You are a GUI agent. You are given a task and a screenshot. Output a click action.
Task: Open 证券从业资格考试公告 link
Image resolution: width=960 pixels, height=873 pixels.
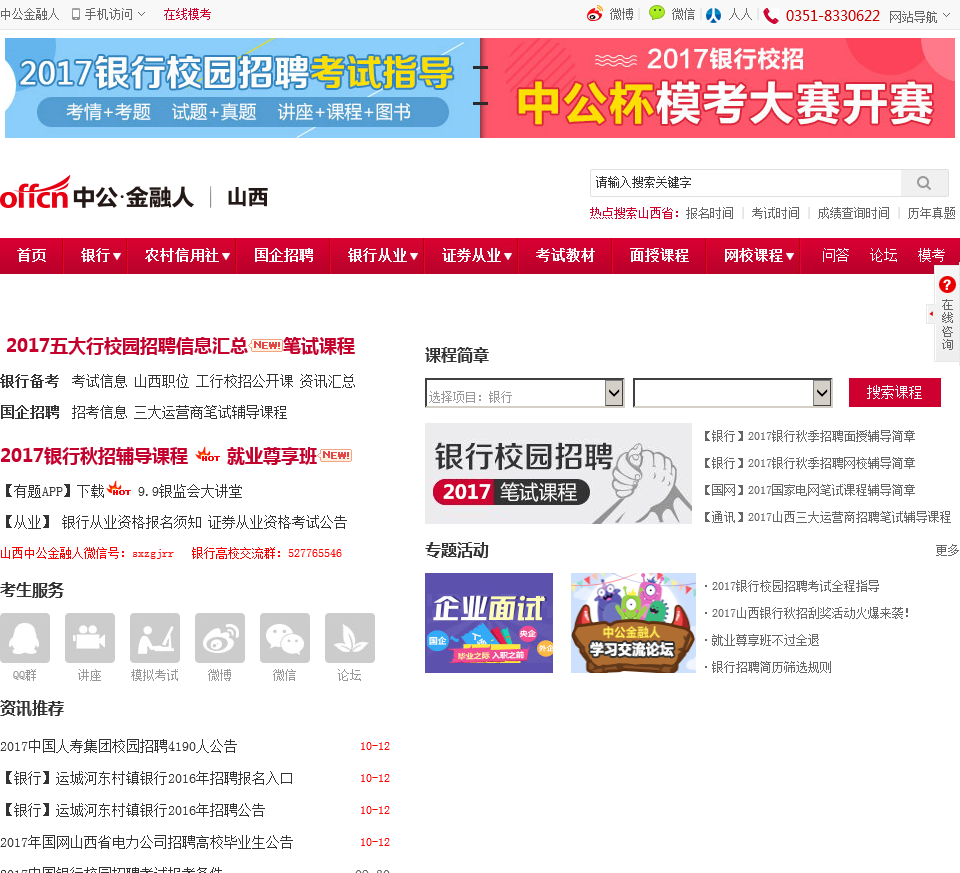pos(277,522)
